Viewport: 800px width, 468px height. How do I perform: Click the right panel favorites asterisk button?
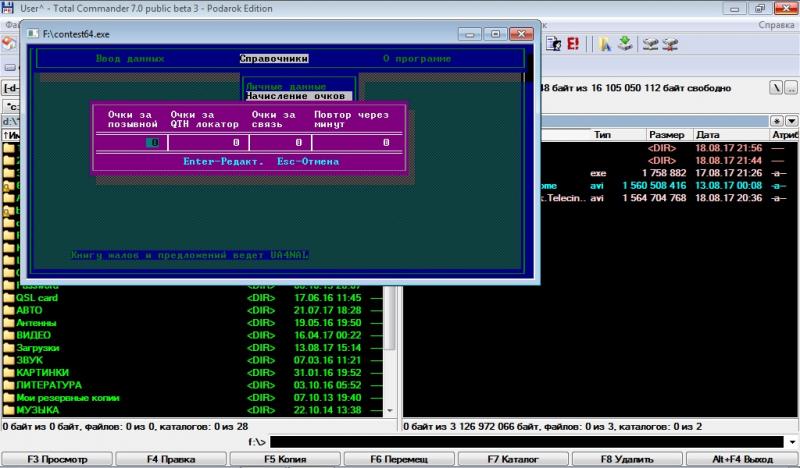[778, 119]
